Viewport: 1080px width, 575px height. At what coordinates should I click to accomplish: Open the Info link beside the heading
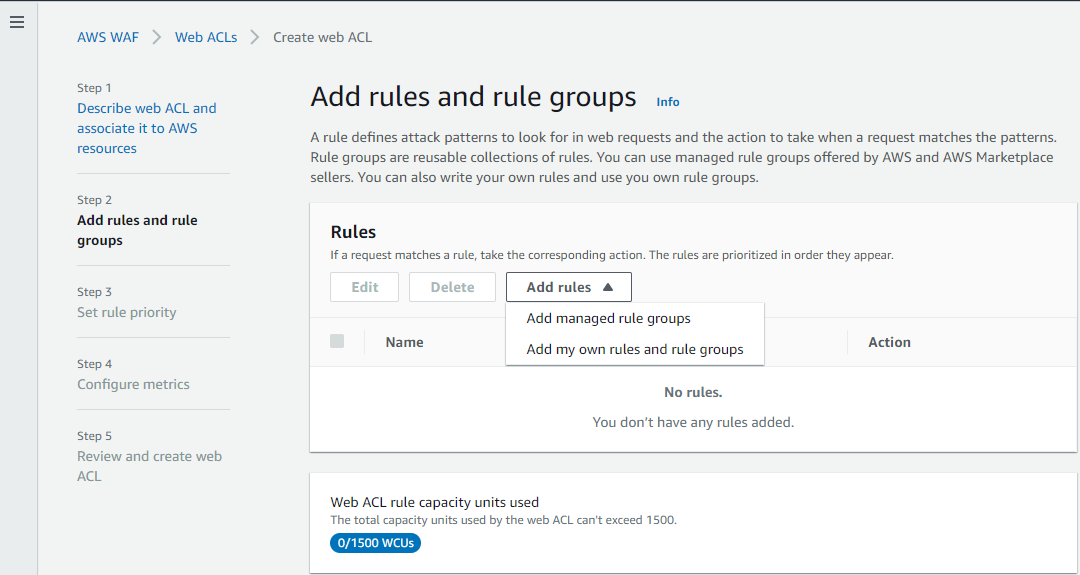pyautogui.click(x=667, y=102)
